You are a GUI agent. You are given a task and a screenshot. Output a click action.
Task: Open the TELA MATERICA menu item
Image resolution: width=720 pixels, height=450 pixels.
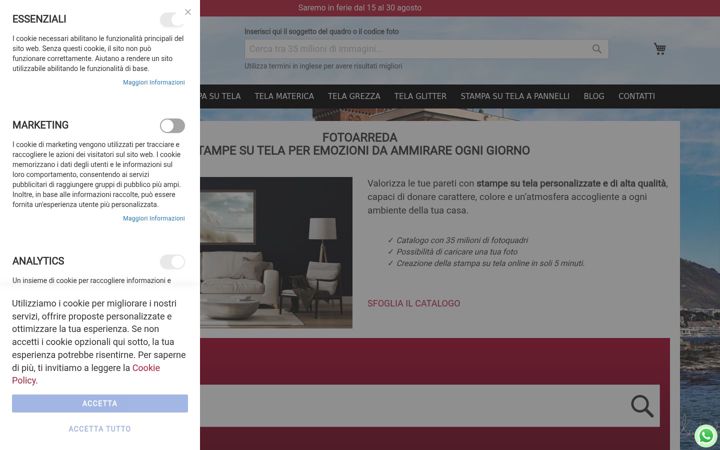click(x=284, y=96)
